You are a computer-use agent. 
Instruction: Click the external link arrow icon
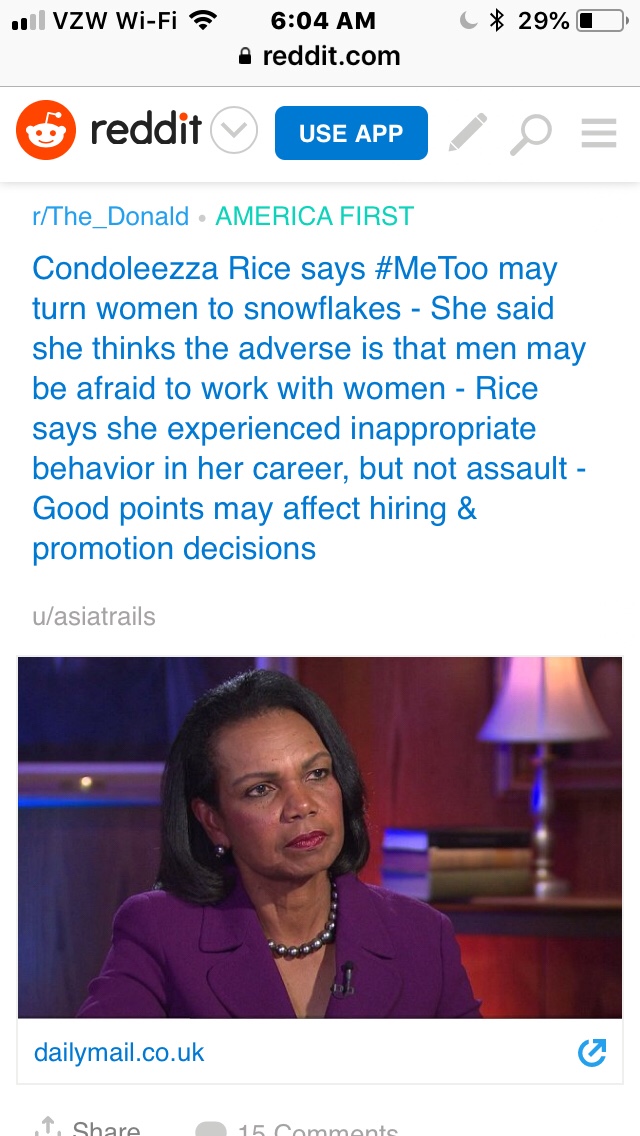592,1052
